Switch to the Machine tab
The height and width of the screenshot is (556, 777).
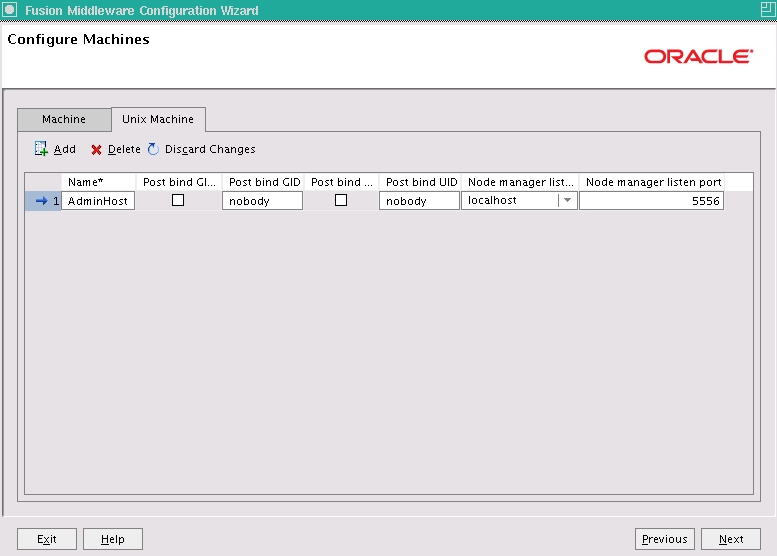64,119
